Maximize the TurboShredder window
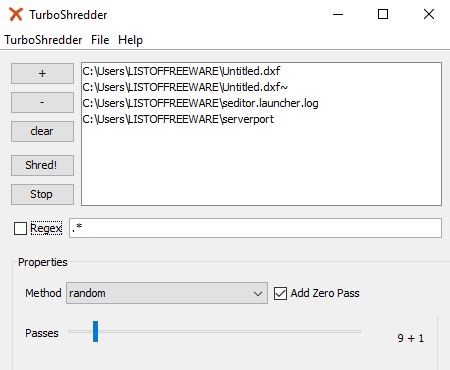This screenshot has height=370, width=450. point(383,14)
